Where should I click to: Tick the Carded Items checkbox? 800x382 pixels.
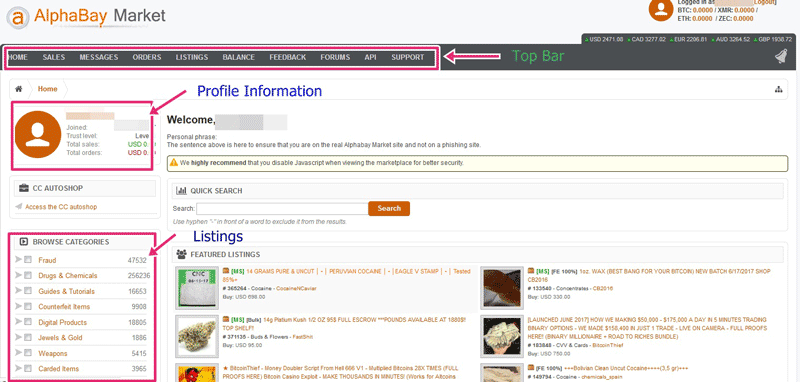point(28,368)
